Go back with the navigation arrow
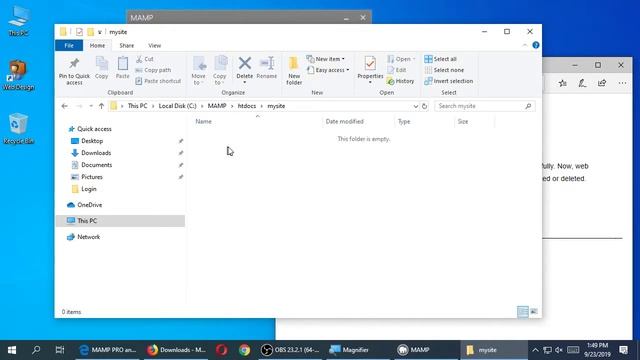 [x=64, y=106]
